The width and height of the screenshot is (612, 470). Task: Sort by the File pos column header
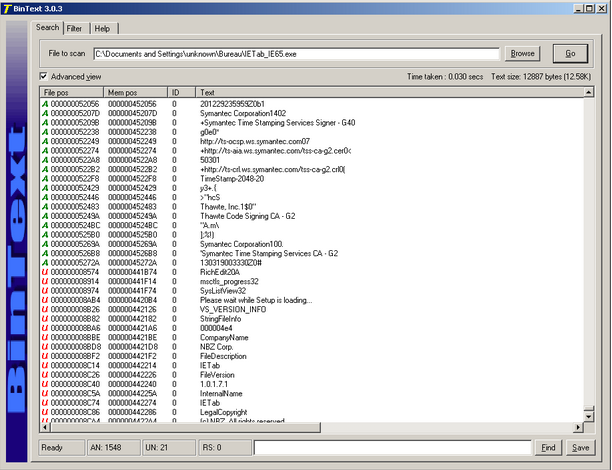pos(72,93)
